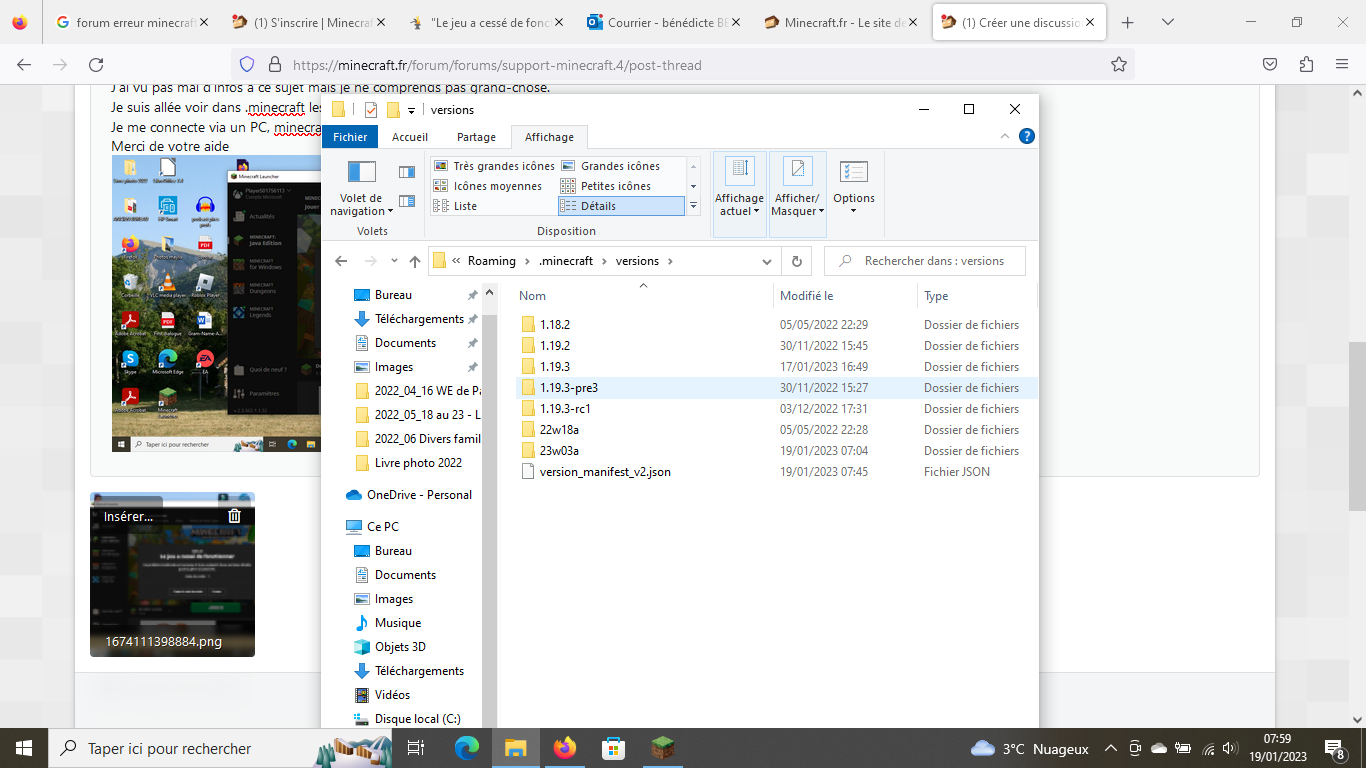Open the Firefox extensions menu
Screen dimensions: 1366x768
coord(1306,65)
